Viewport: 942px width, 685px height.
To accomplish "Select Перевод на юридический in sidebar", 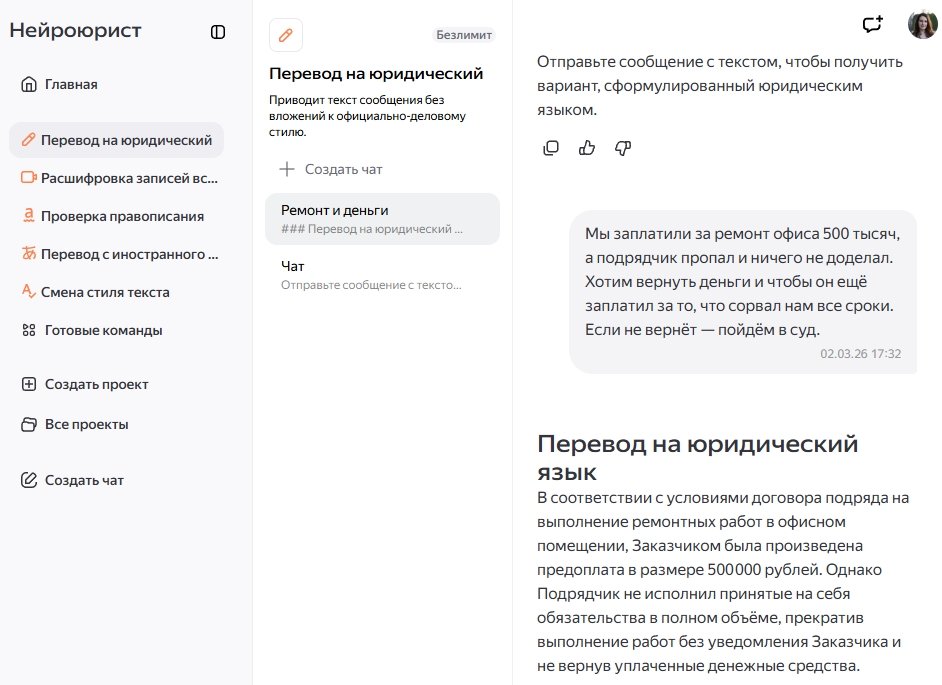I will pyautogui.click(x=116, y=140).
